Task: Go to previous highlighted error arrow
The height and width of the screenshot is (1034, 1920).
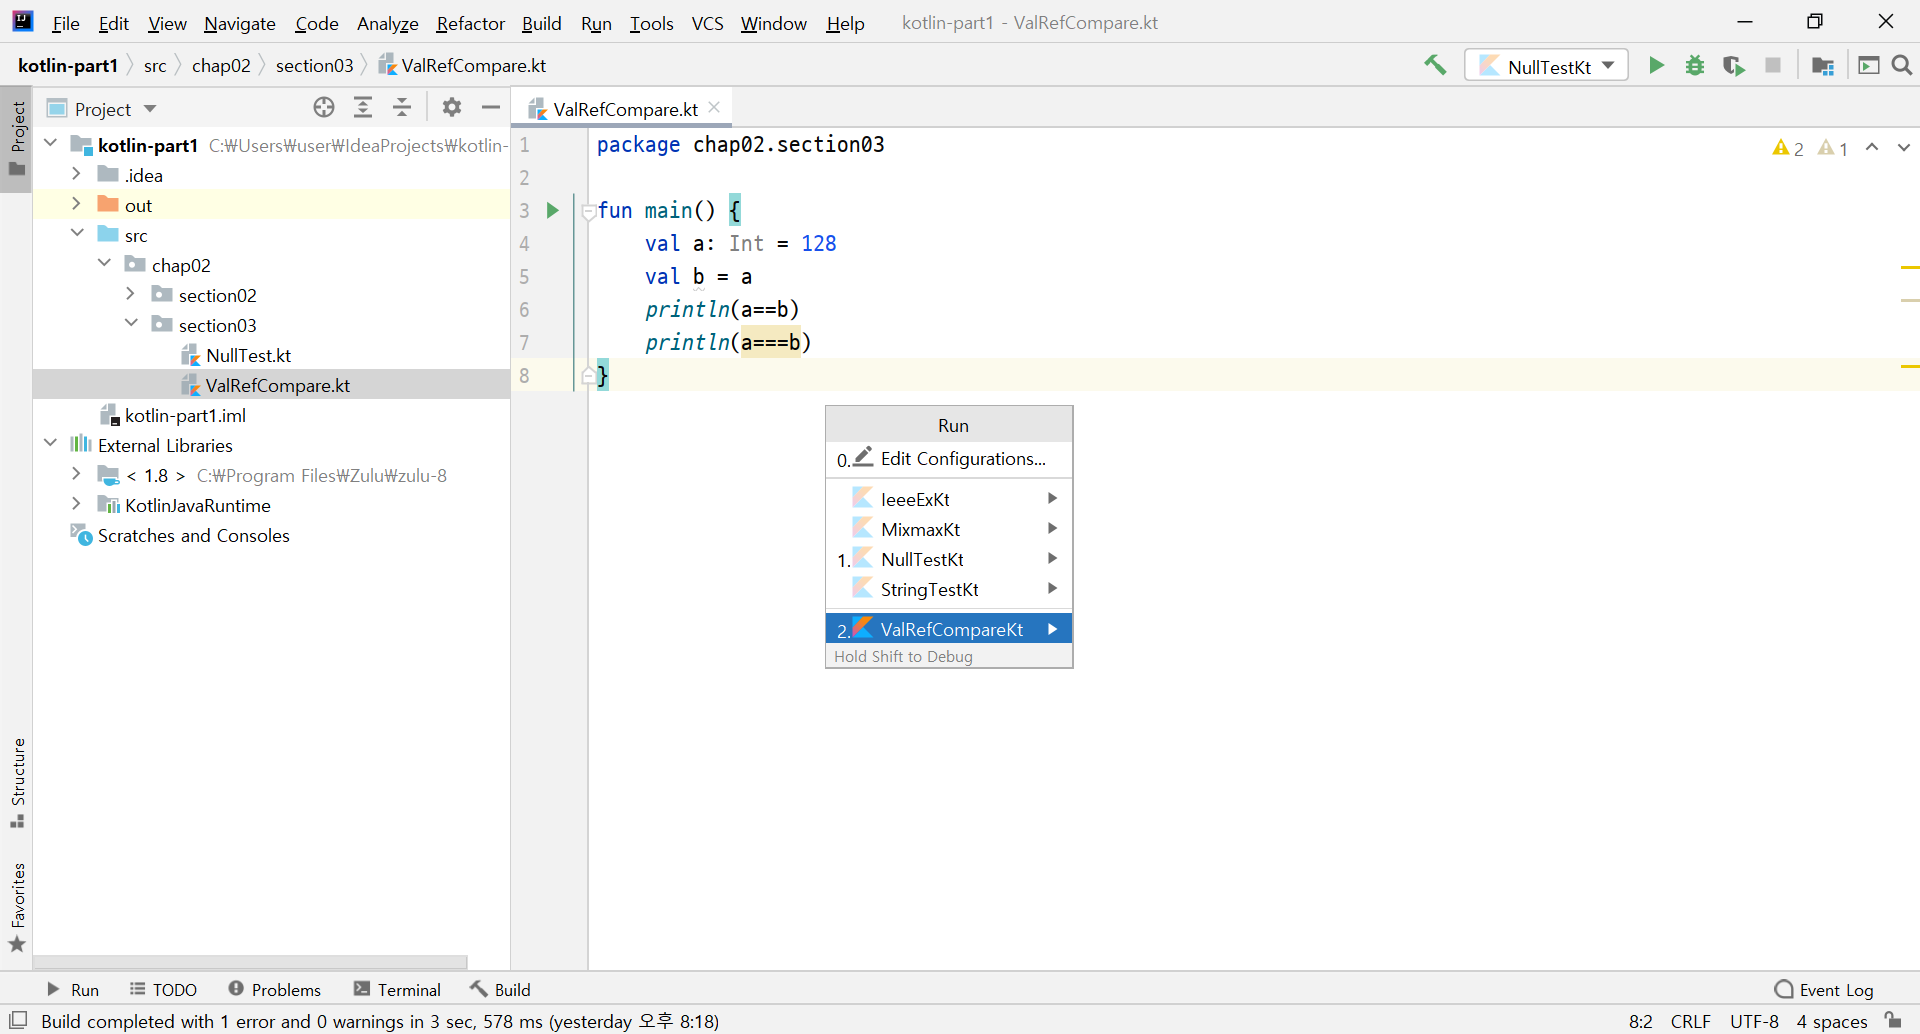Action: pyautogui.click(x=1872, y=147)
